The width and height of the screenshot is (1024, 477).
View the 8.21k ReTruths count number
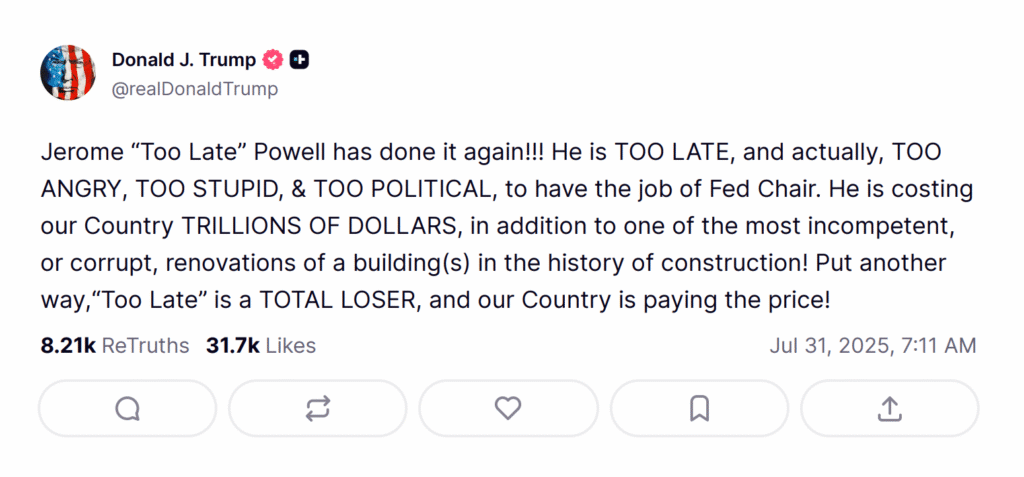(68, 346)
